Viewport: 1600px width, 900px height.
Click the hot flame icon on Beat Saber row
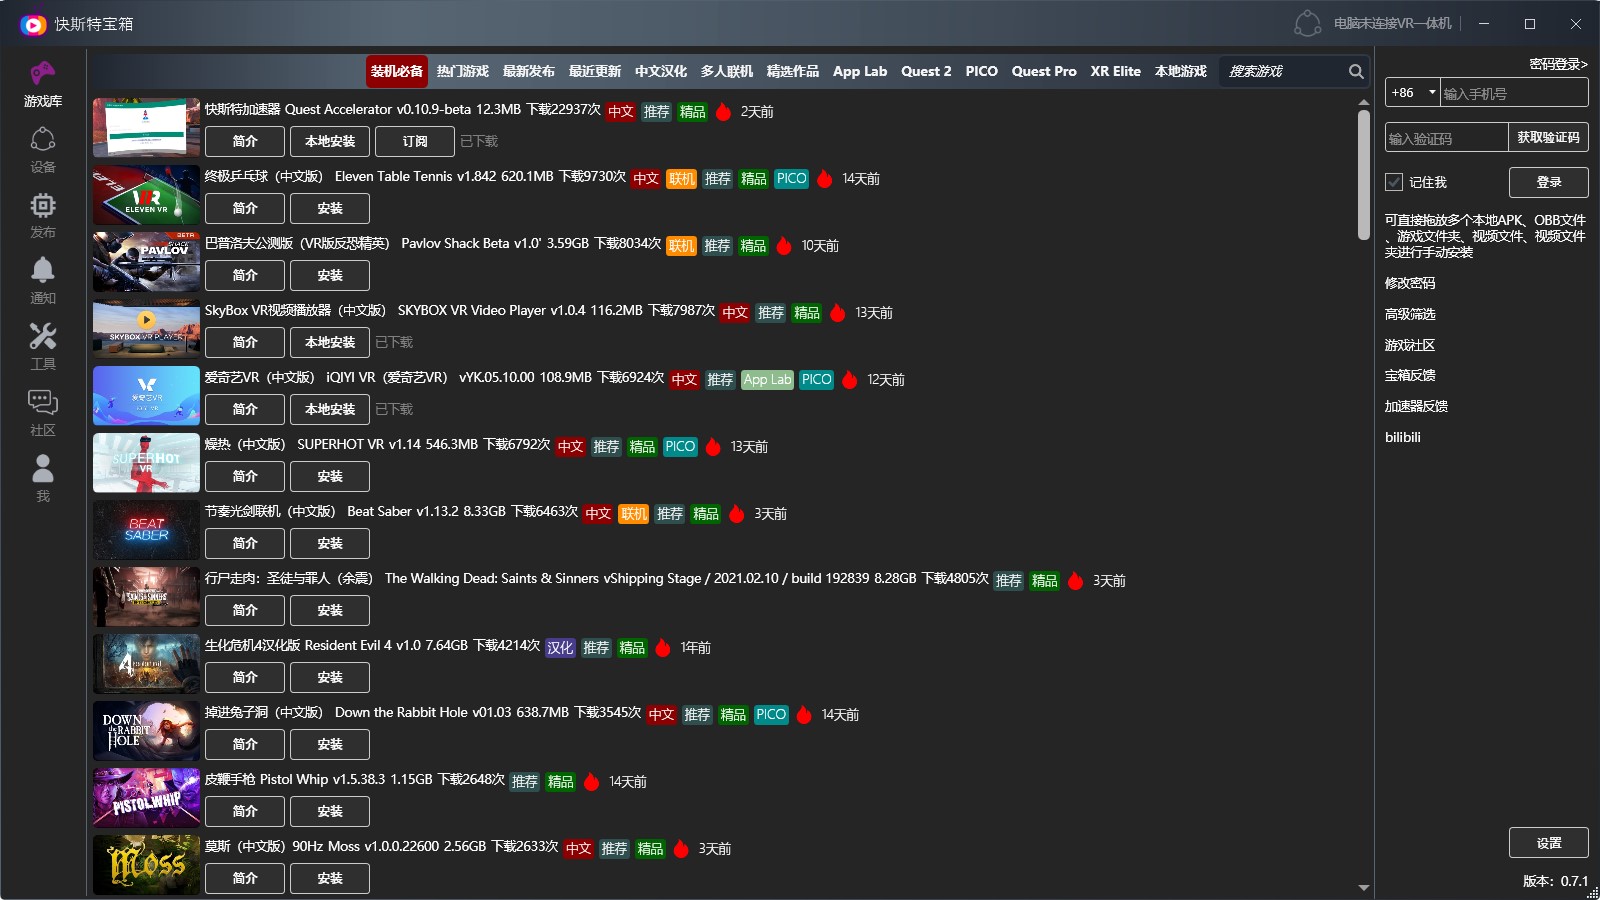click(x=737, y=513)
